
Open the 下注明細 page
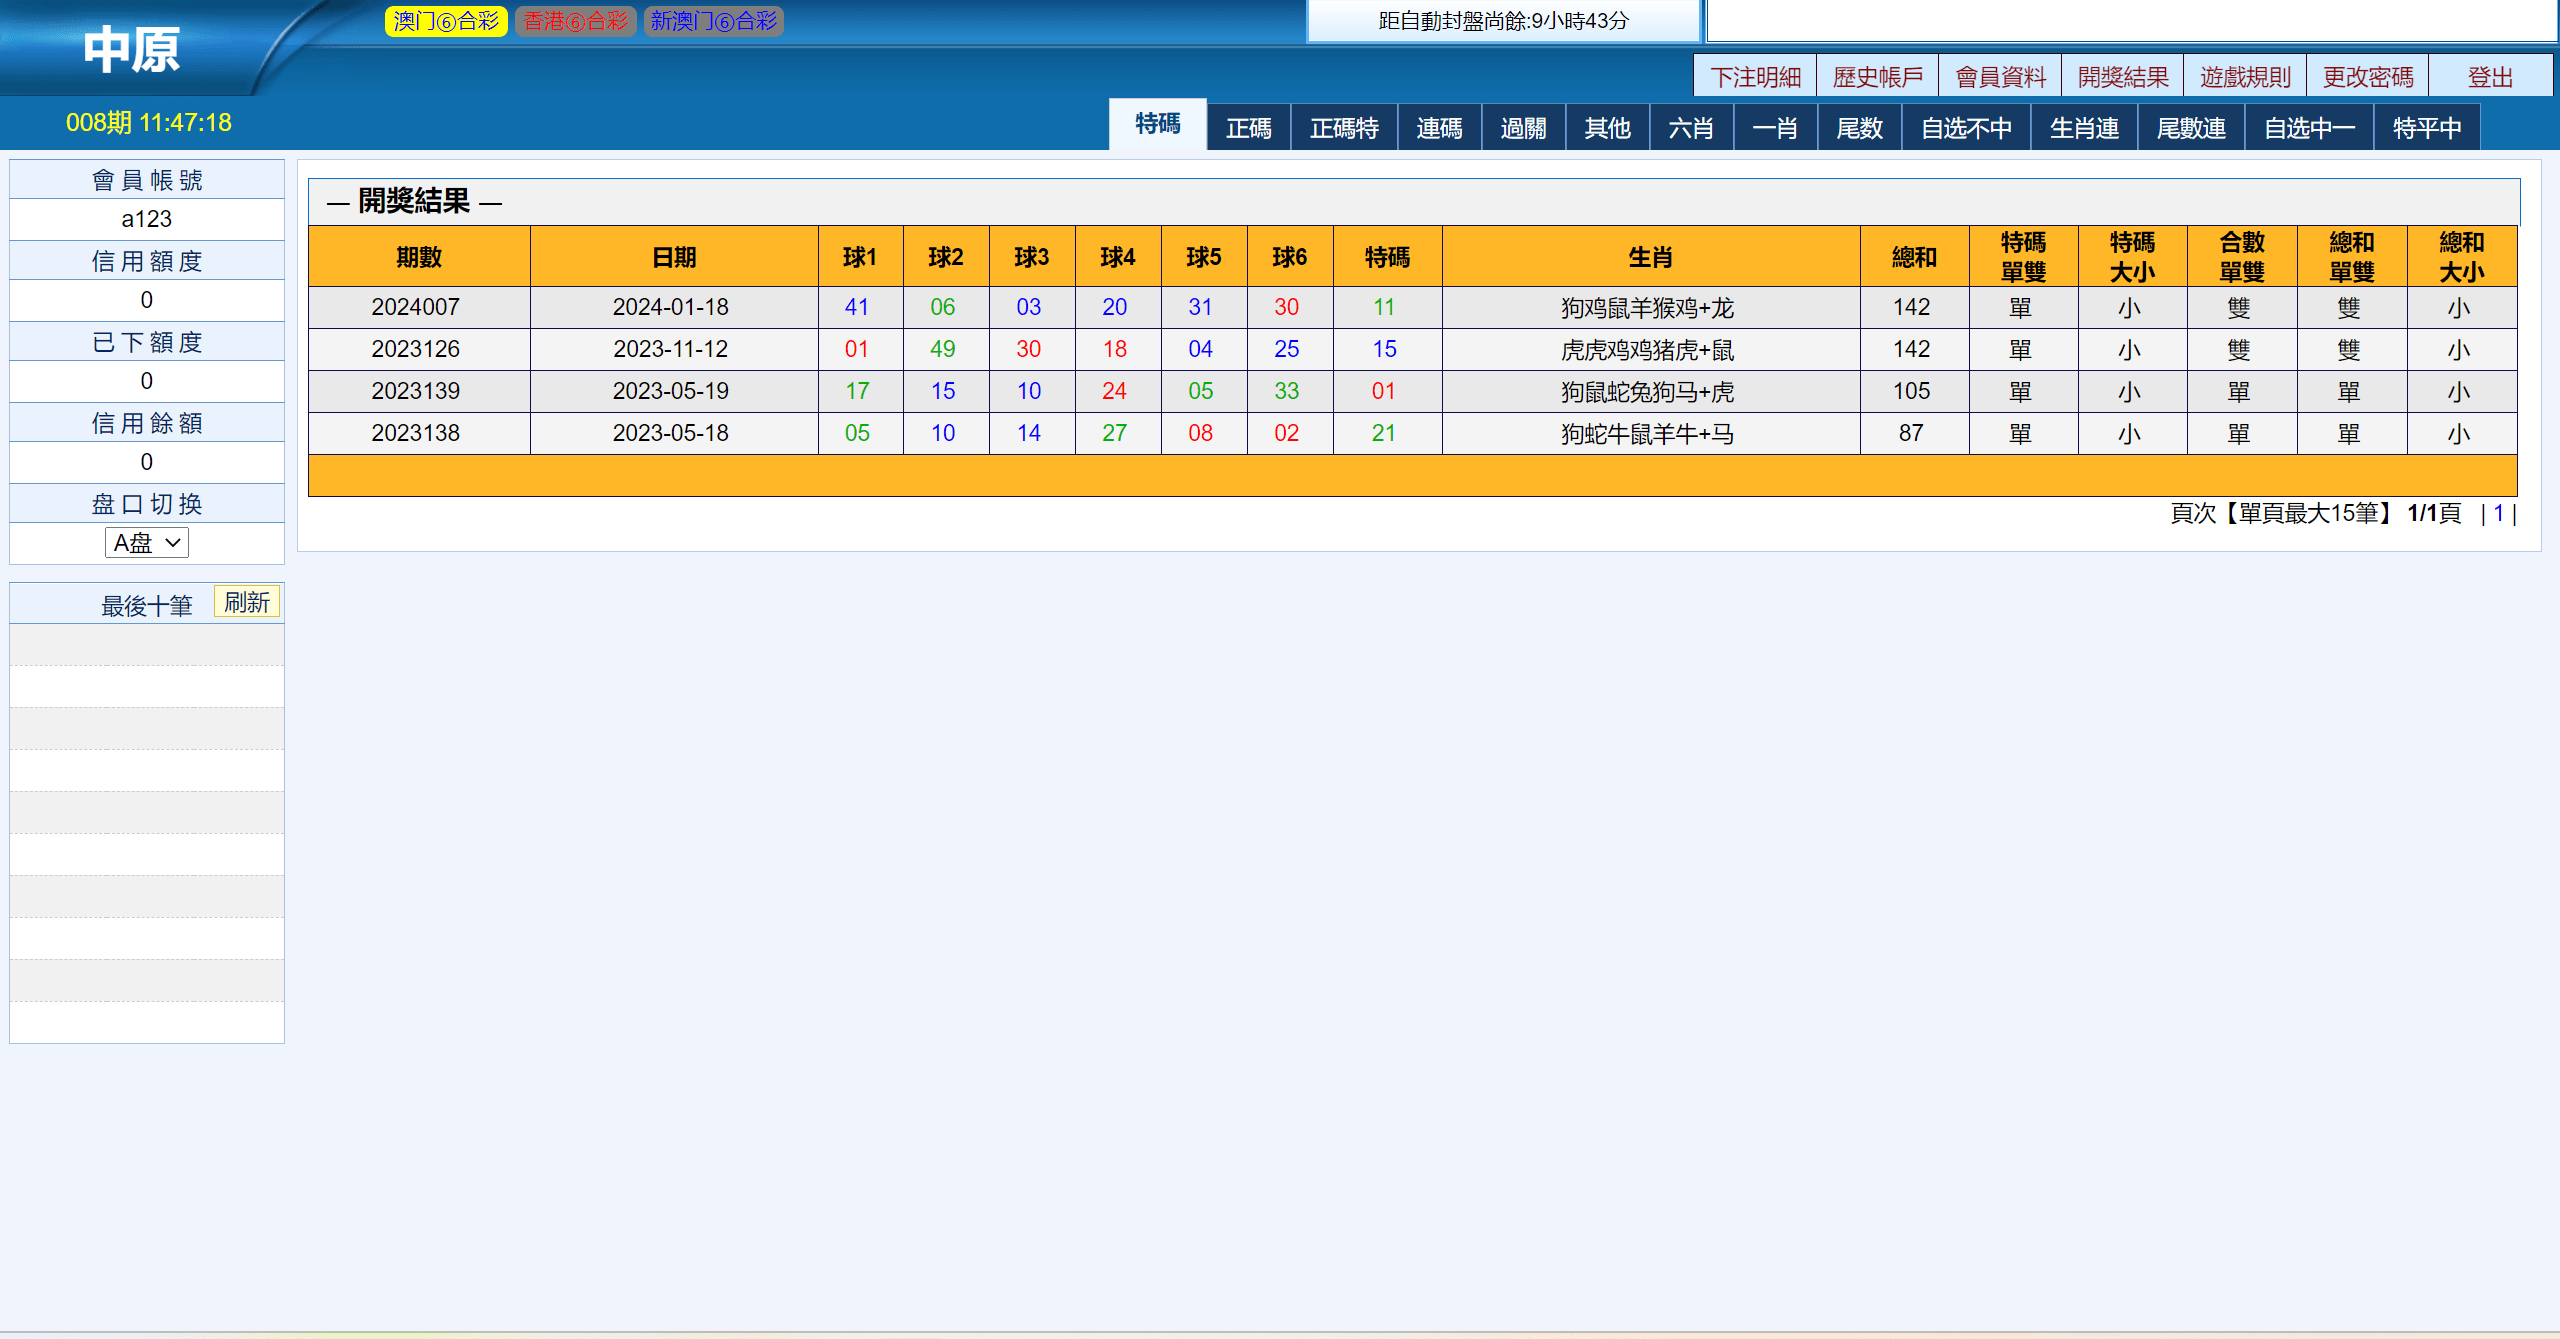pyautogui.click(x=1756, y=77)
